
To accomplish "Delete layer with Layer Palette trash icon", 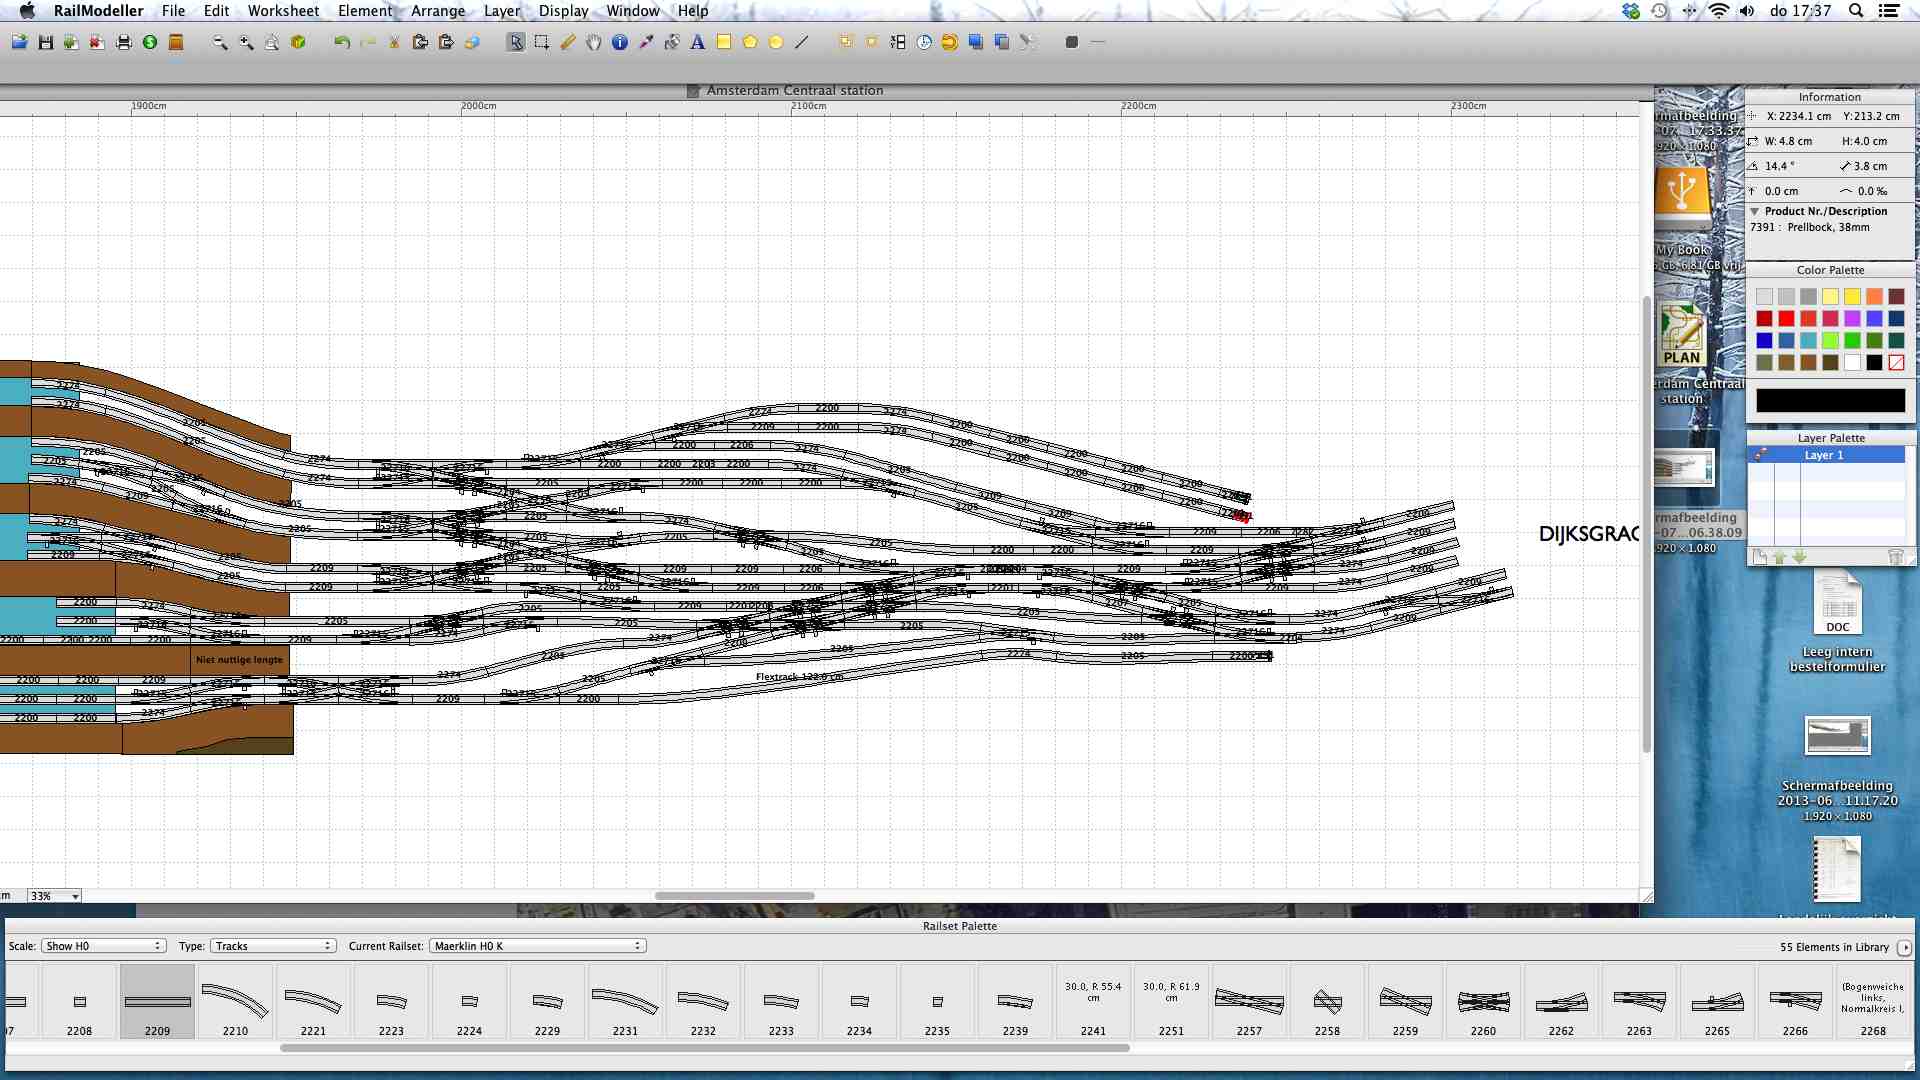I will pyautogui.click(x=1894, y=557).
